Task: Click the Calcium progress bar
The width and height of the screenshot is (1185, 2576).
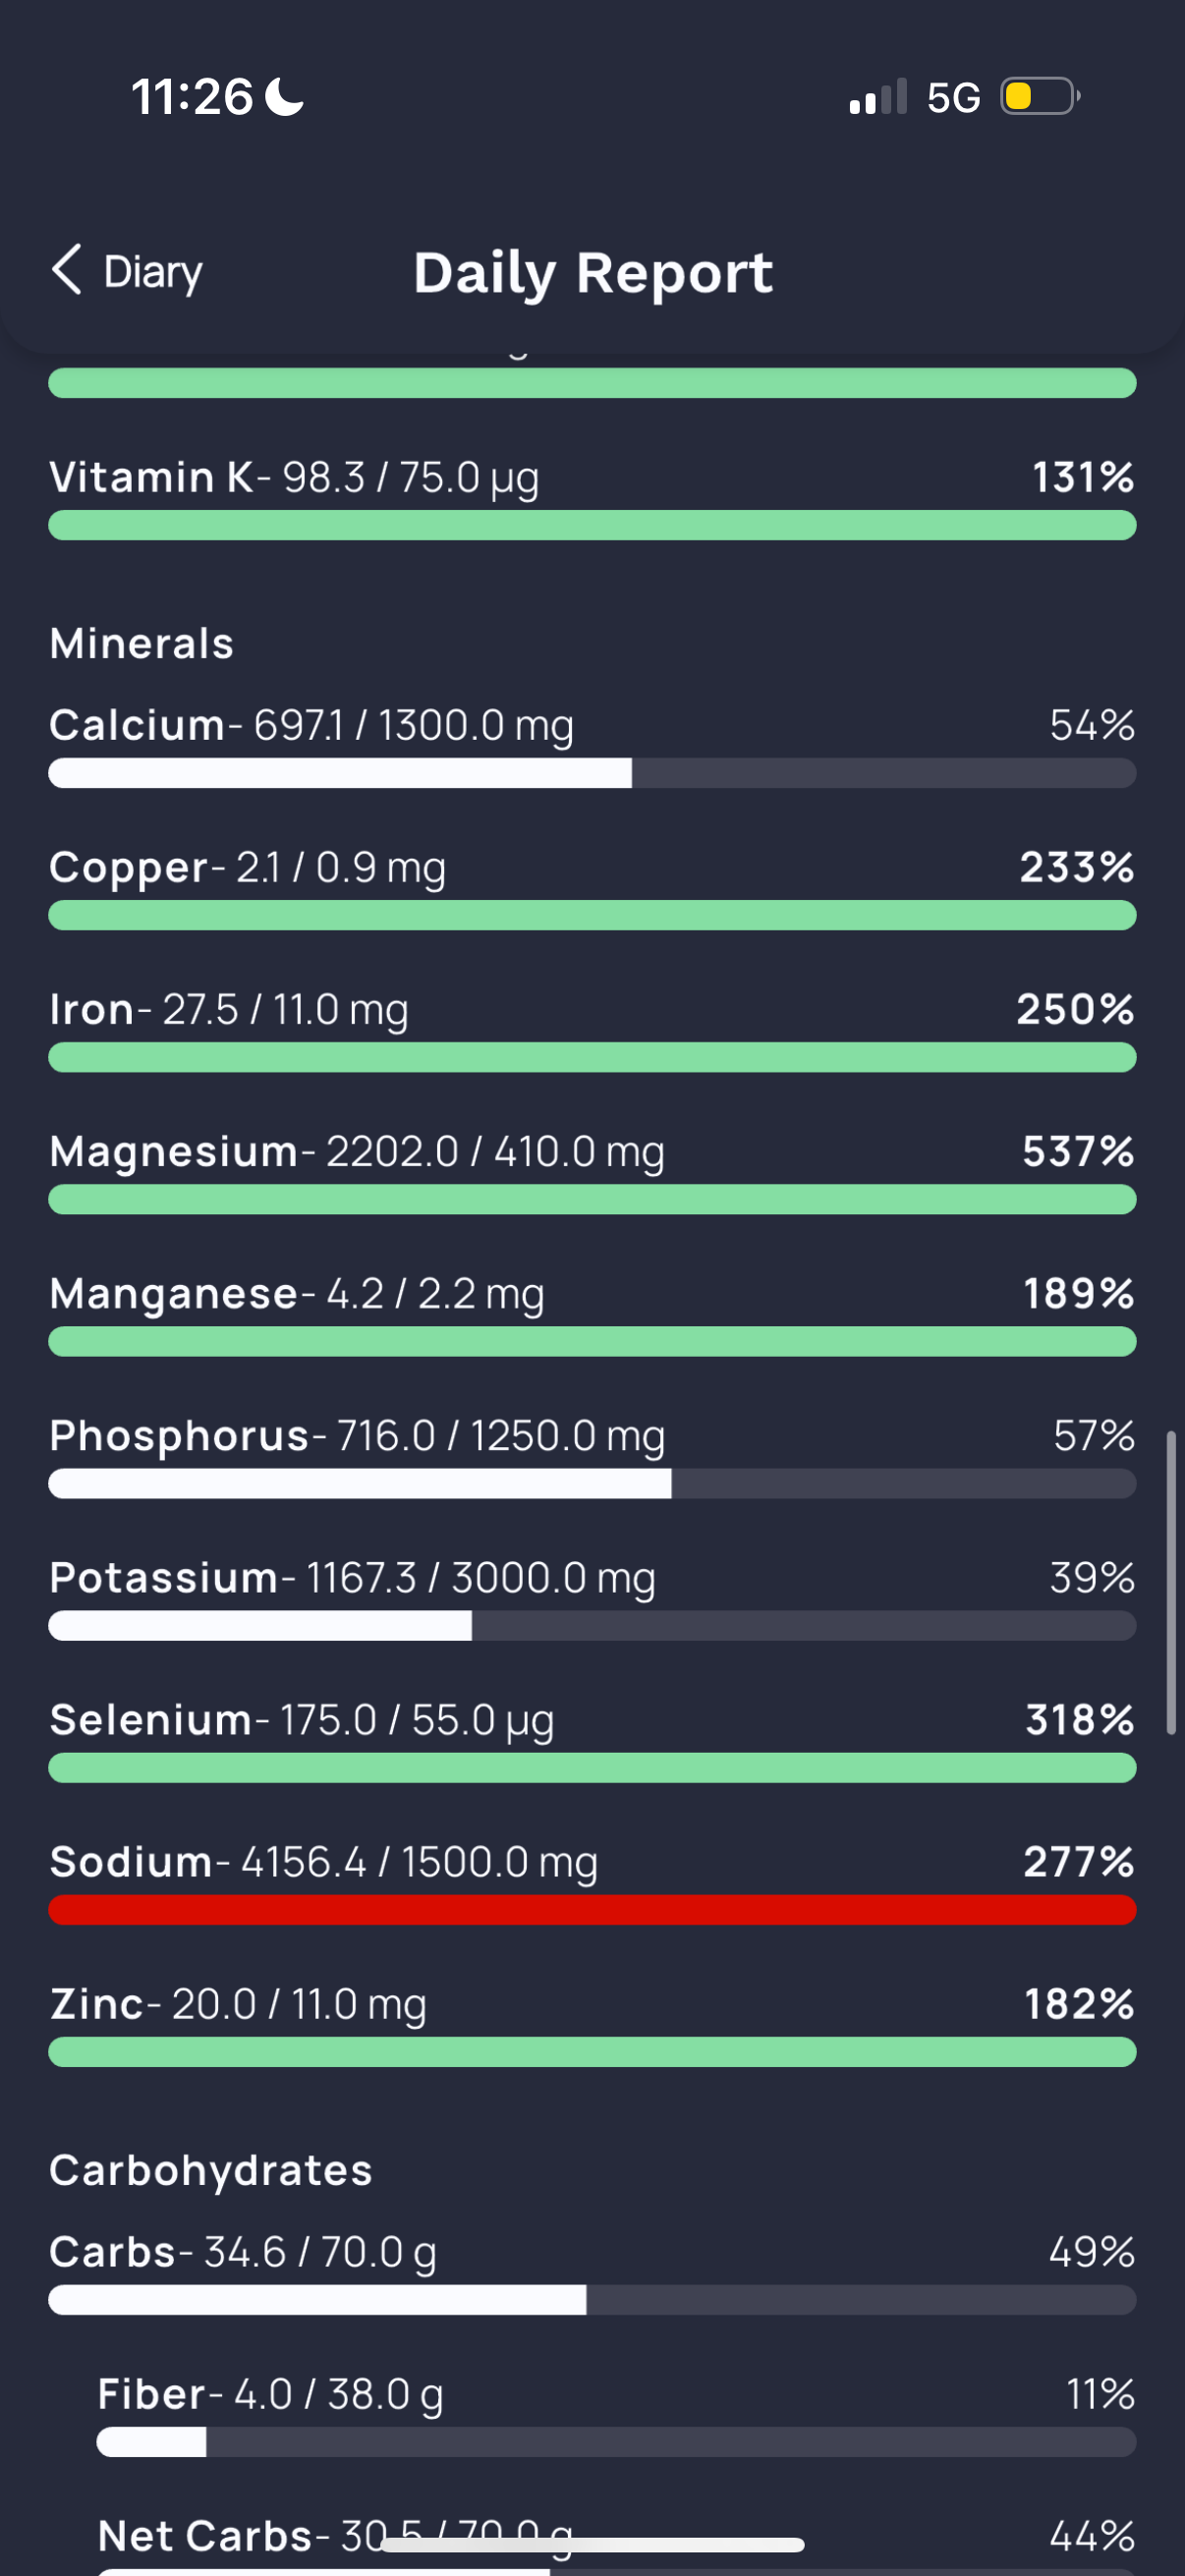Action: pos(592,773)
